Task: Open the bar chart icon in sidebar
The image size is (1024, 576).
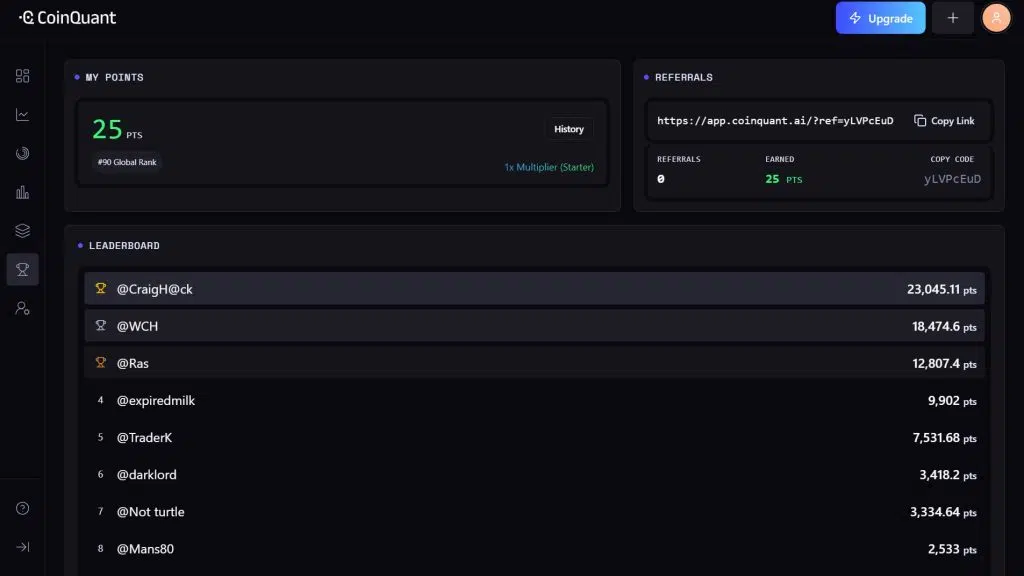Action: pos(22,192)
